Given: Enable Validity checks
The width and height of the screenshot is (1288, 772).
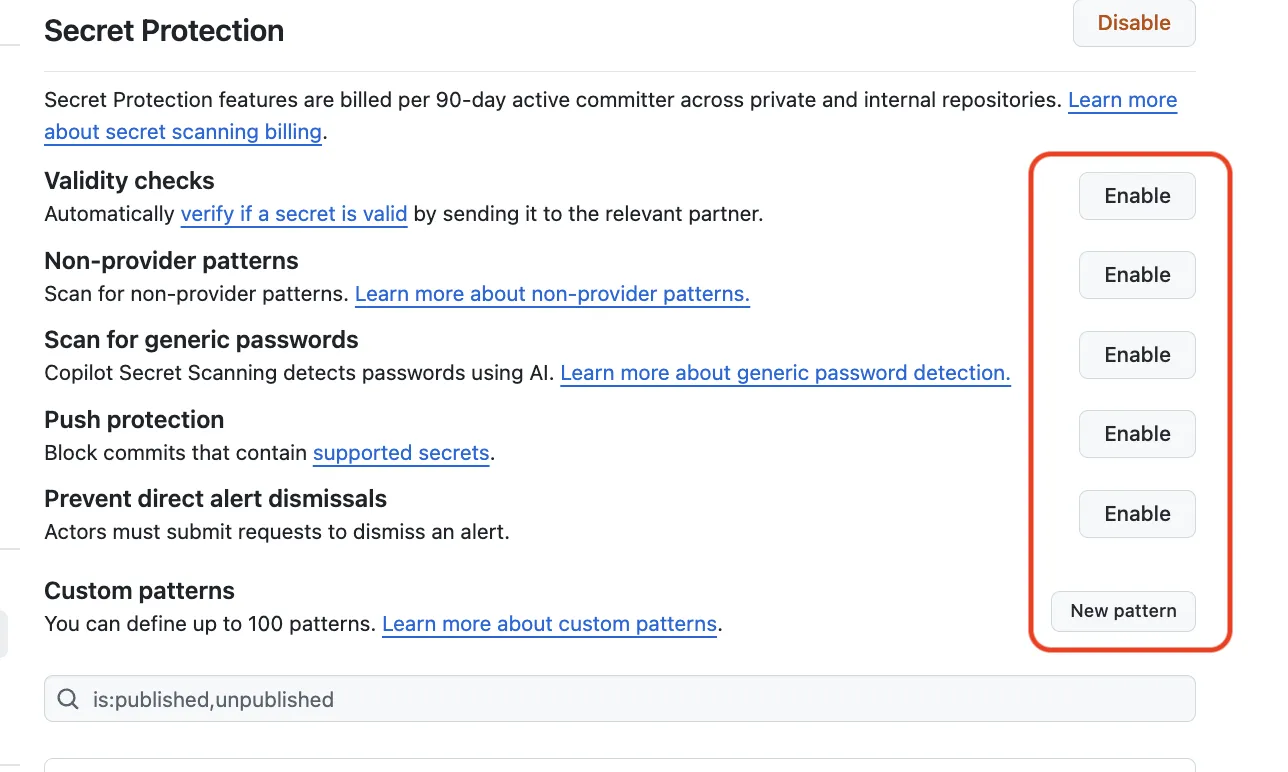Looking at the screenshot, I should coord(1137,196).
